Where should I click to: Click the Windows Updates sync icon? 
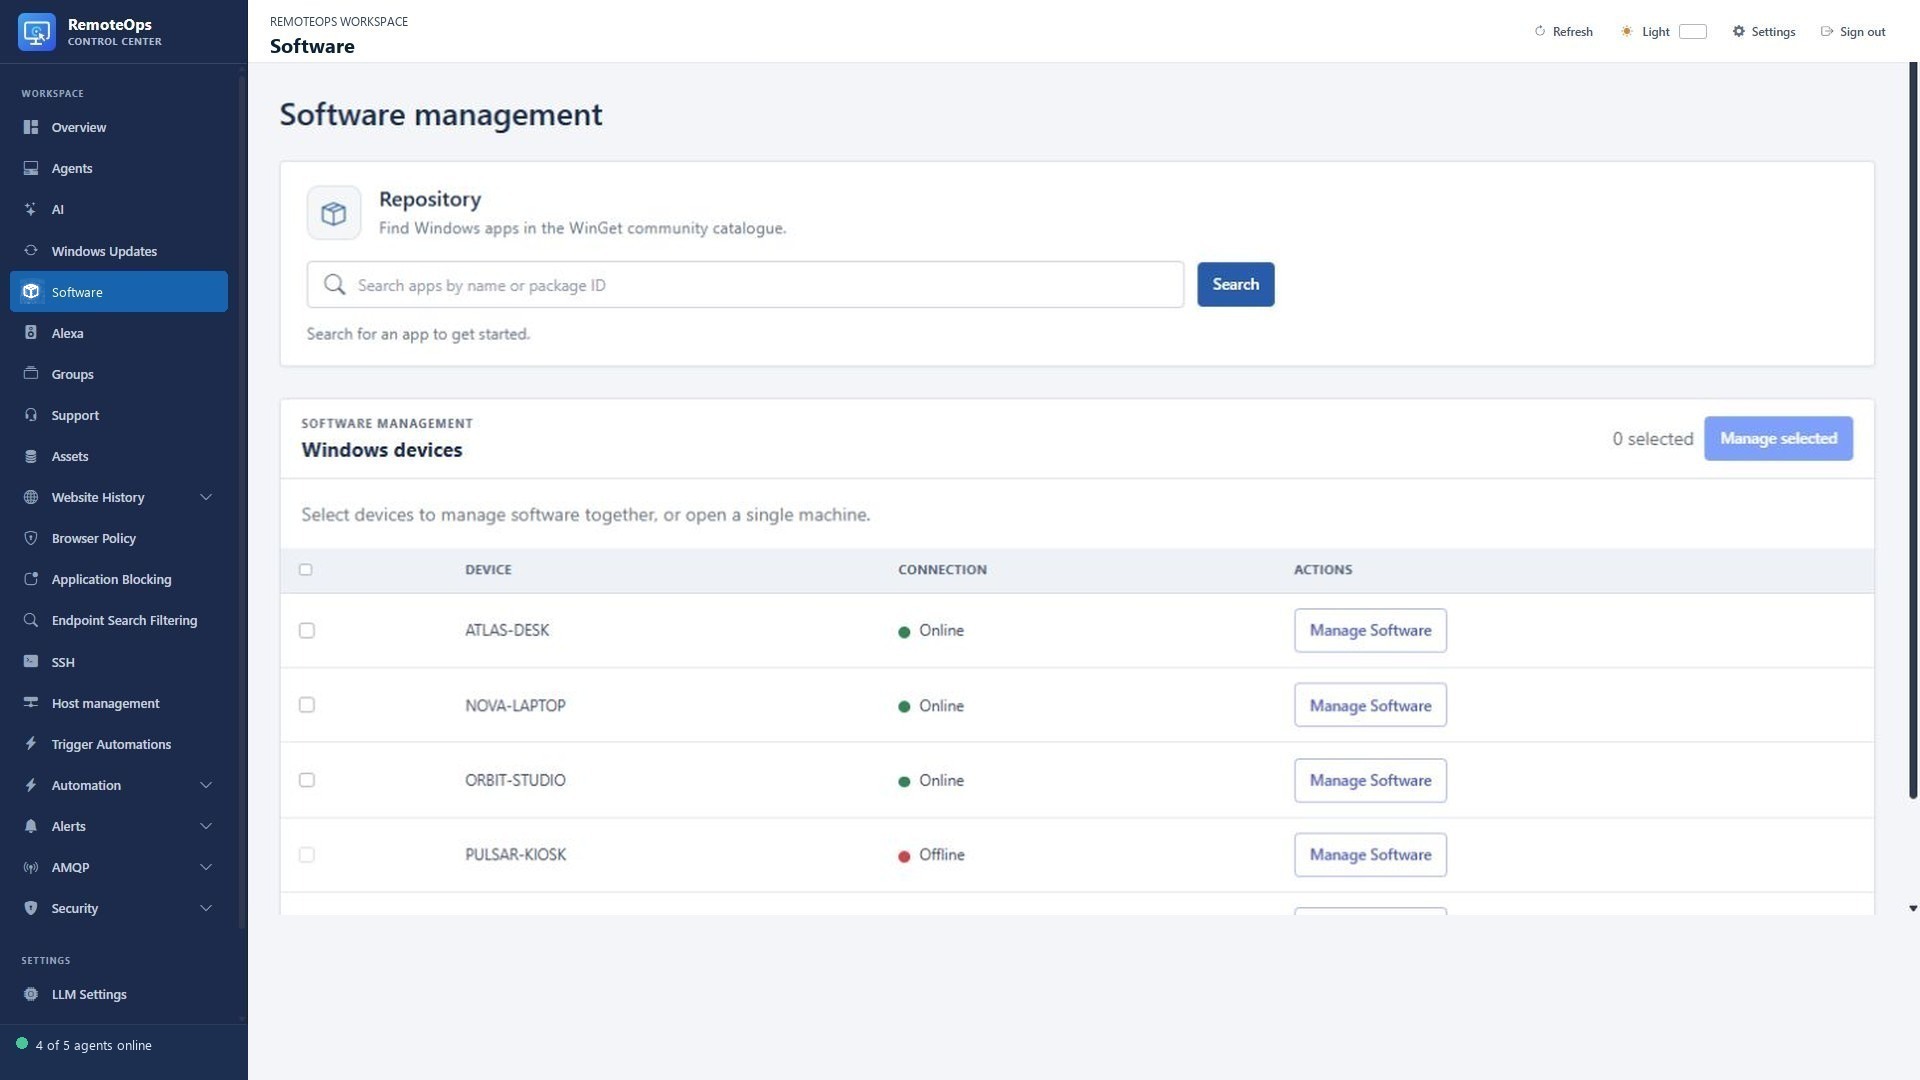pyautogui.click(x=31, y=251)
